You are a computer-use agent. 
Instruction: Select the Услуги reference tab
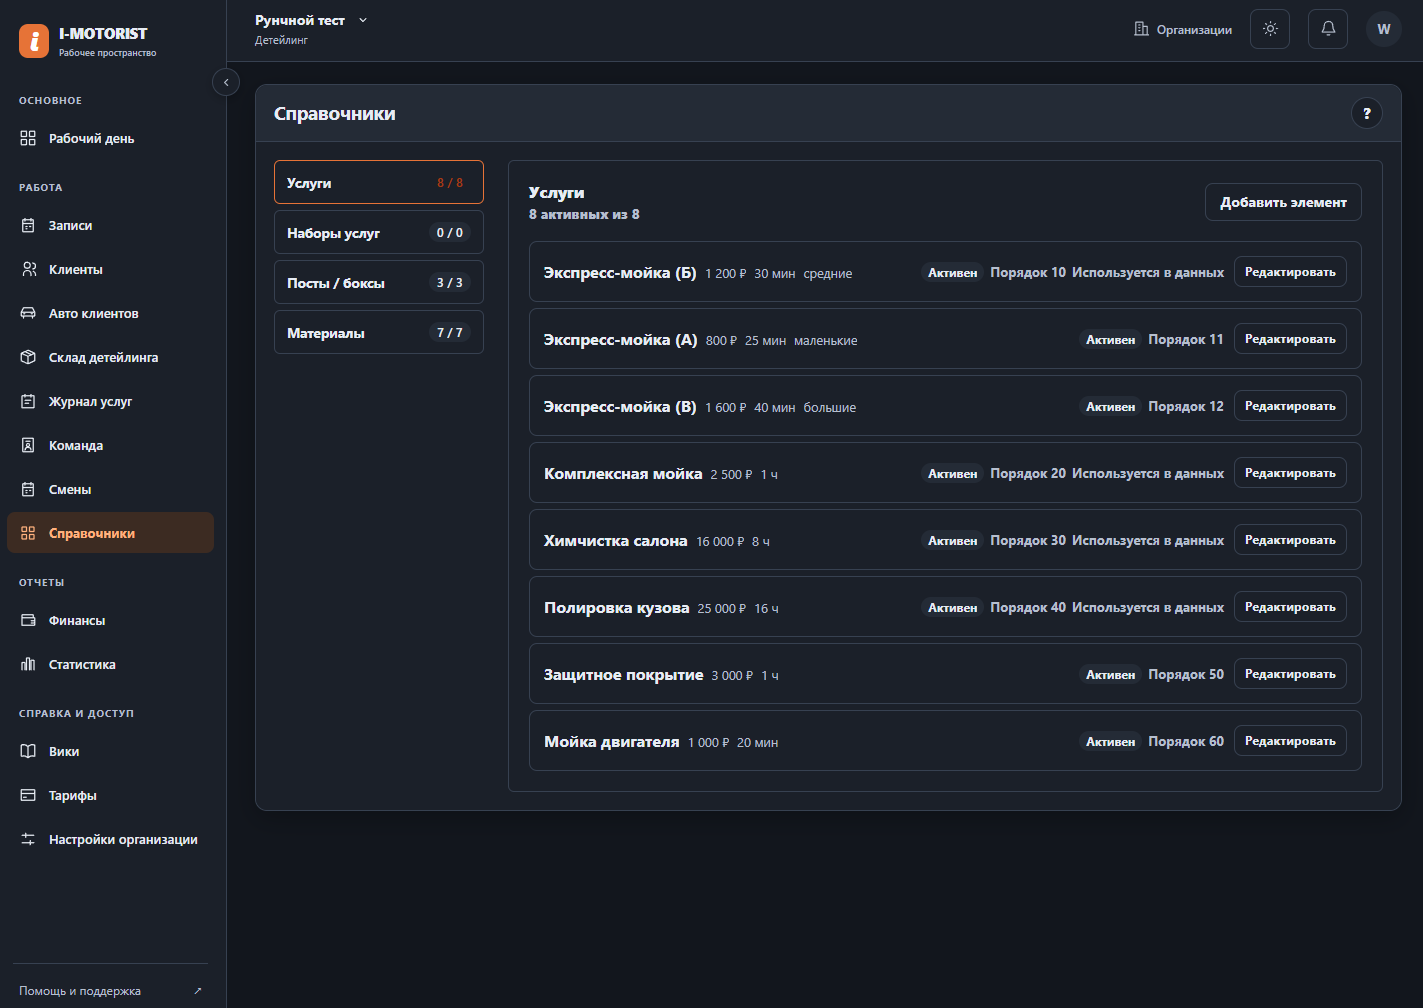coord(379,182)
